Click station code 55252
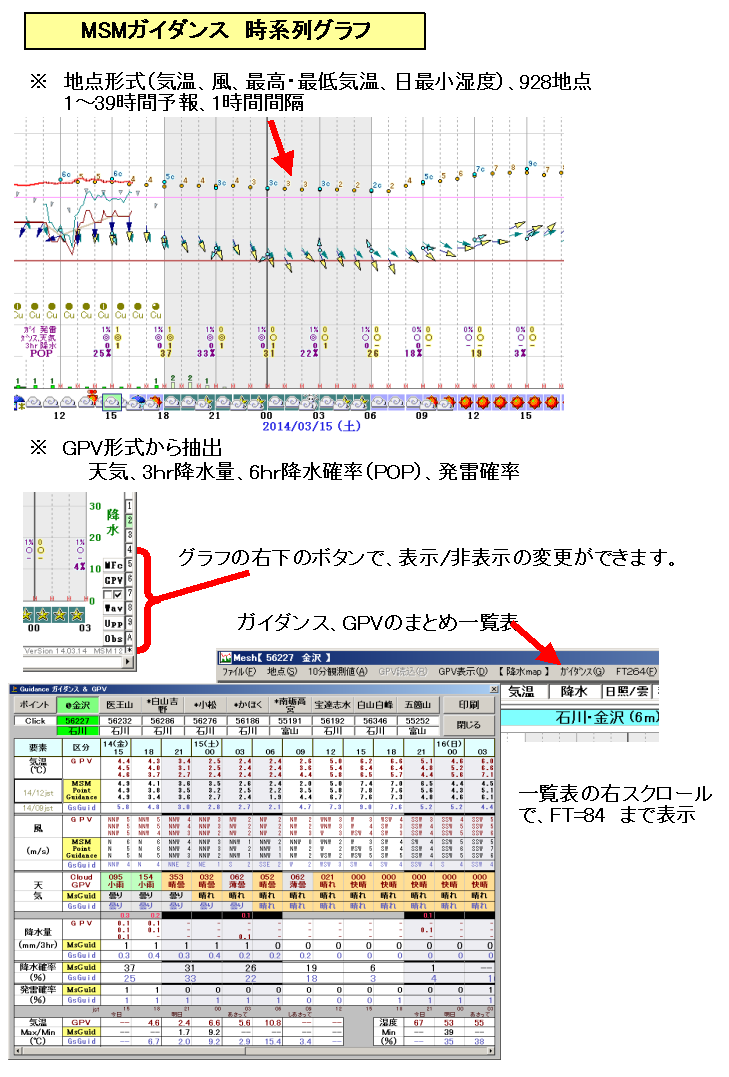The height and width of the screenshot is (1077, 729). (418, 721)
